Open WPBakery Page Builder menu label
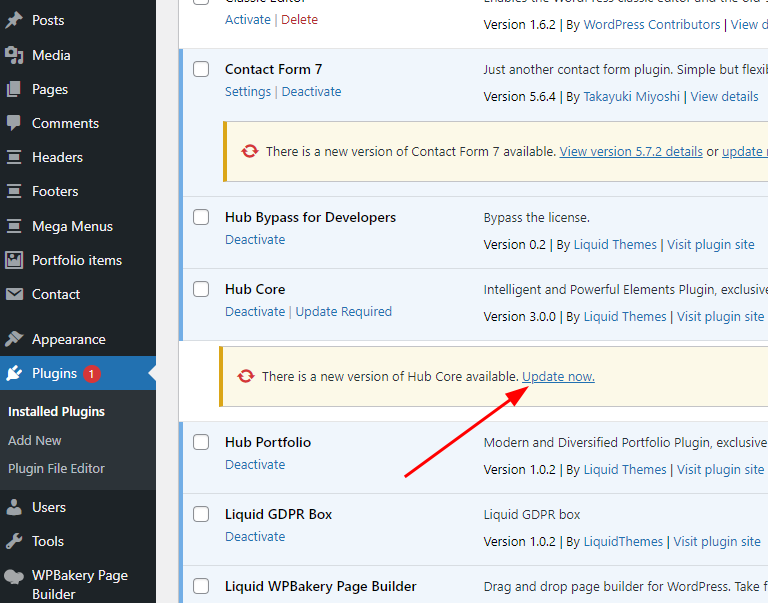This screenshot has height=603, width=768. pos(80,584)
